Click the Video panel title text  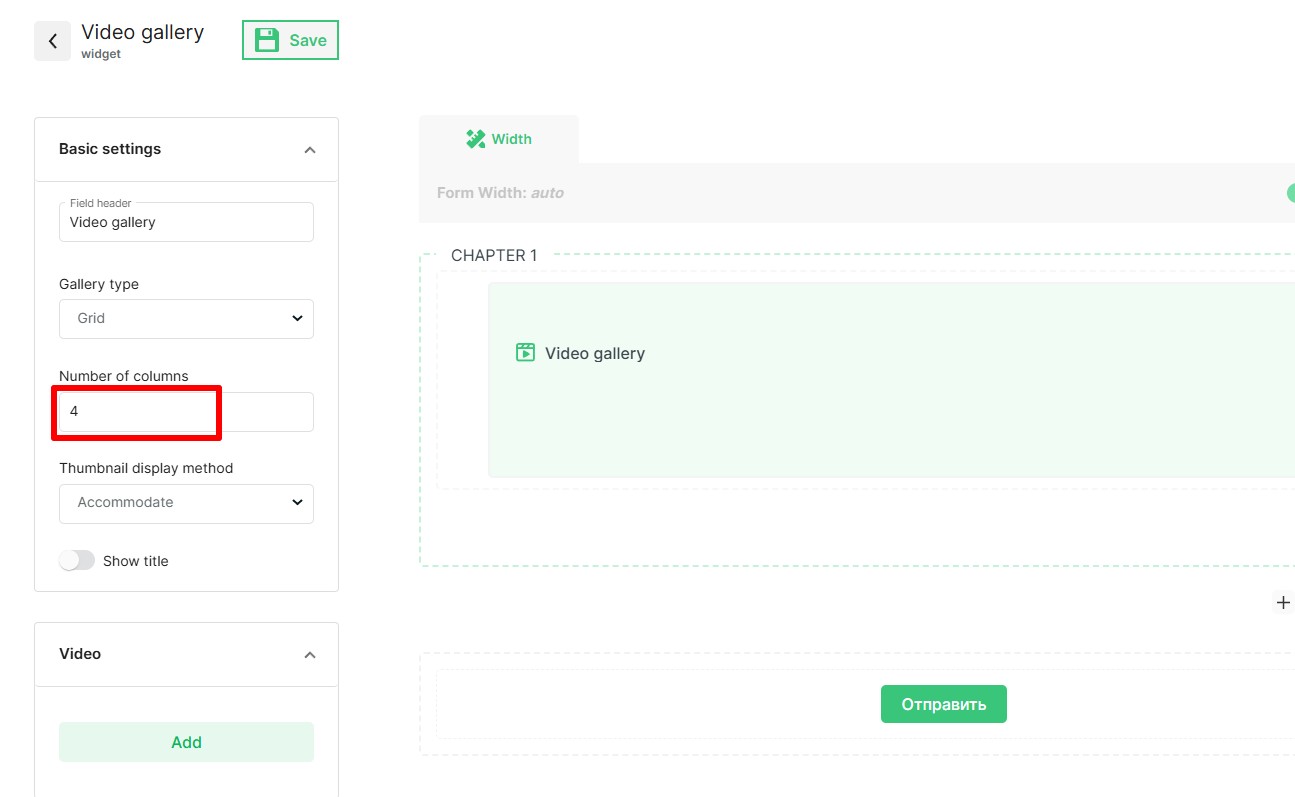coord(80,654)
